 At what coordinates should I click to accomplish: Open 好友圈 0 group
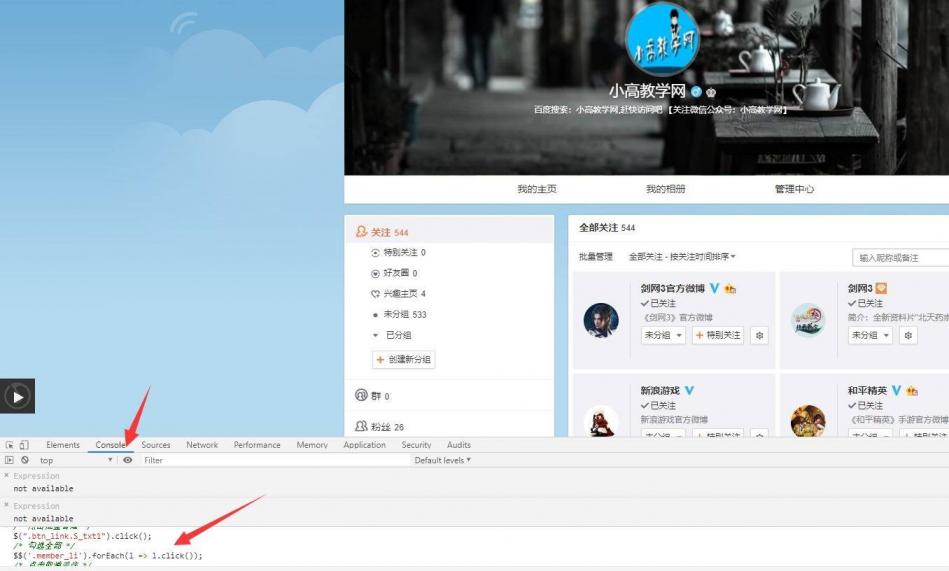click(395, 273)
